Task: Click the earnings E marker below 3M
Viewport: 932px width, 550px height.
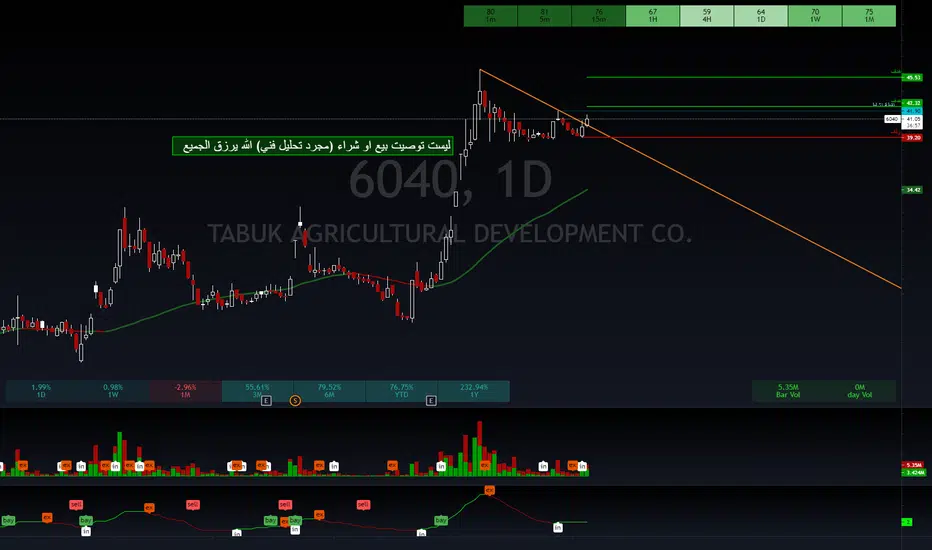Action: (x=266, y=401)
